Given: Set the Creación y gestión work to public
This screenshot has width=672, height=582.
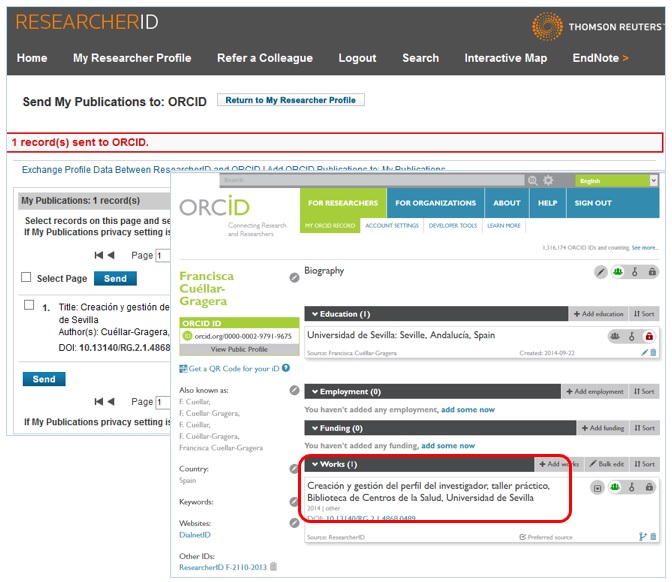Looking at the screenshot, I should [x=615, y=487].
